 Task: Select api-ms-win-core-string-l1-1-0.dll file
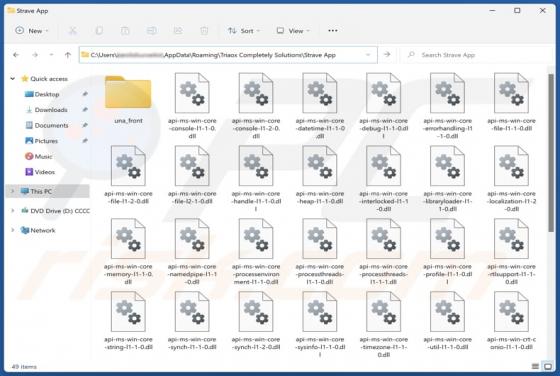click(x=128, y=321)
